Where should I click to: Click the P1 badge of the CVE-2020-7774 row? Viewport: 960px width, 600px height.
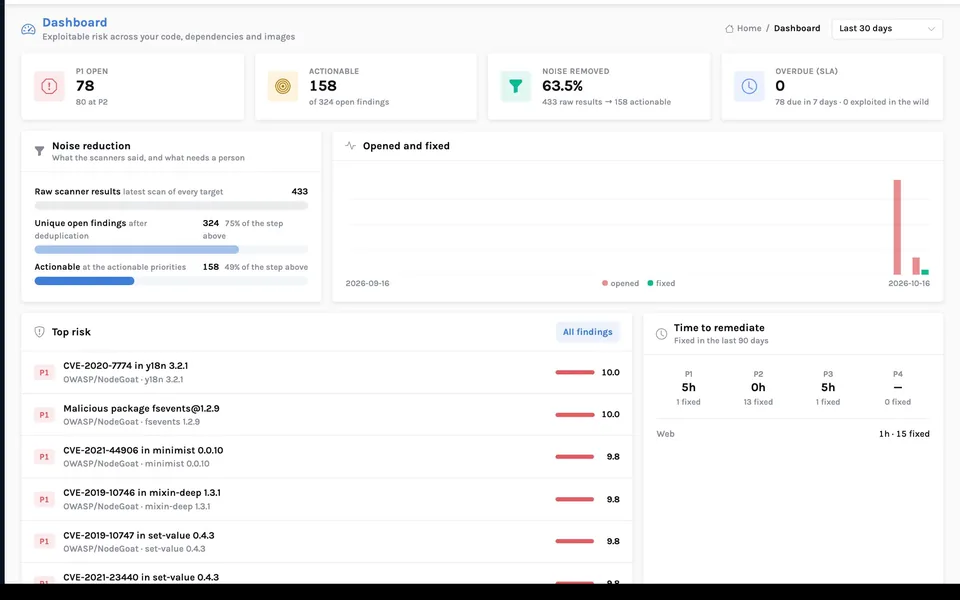click(x=44, y=372)
